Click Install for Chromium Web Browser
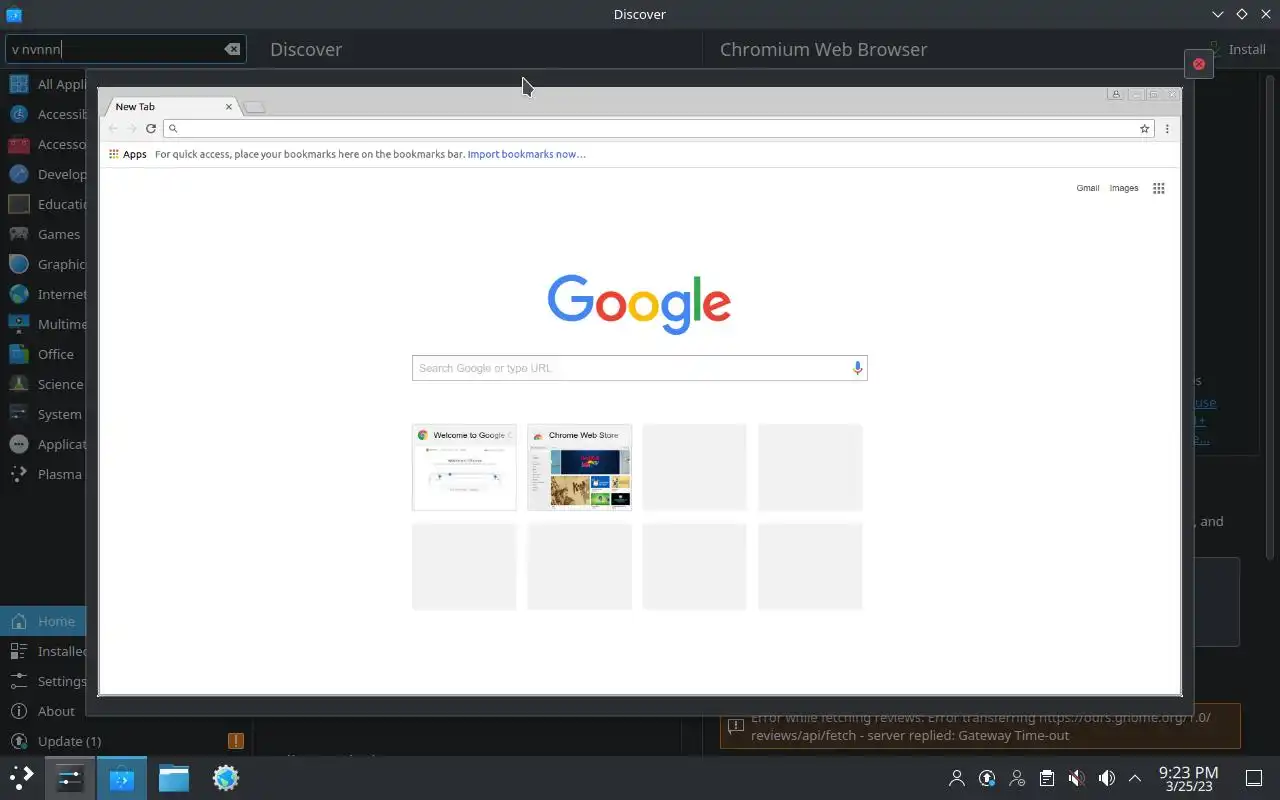 1237,49
